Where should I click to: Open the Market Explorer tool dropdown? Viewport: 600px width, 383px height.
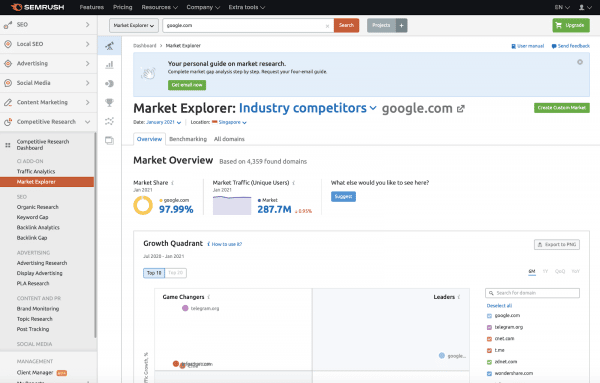134,26
